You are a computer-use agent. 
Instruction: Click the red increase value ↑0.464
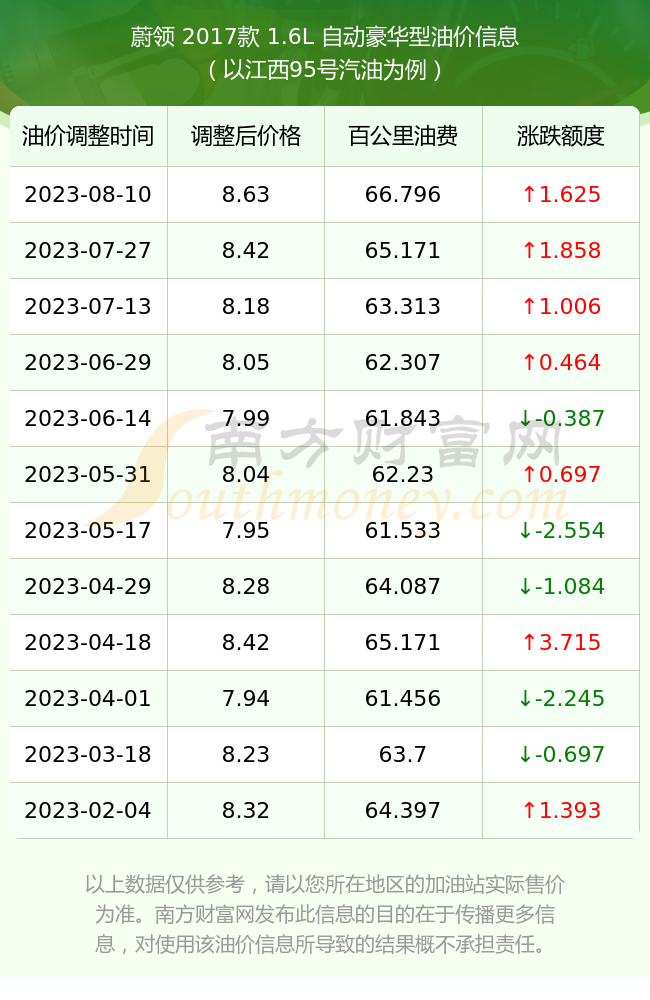[x=561, y=363]
